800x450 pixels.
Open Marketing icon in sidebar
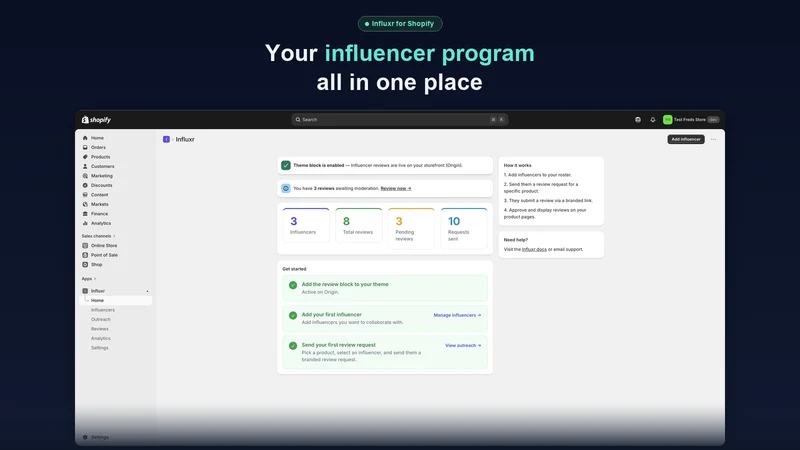coord(85,176)
